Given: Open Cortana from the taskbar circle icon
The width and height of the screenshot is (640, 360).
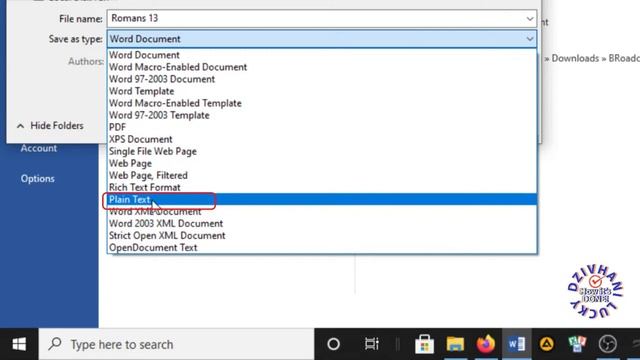Looking at the screenshot, I should 333,344.
